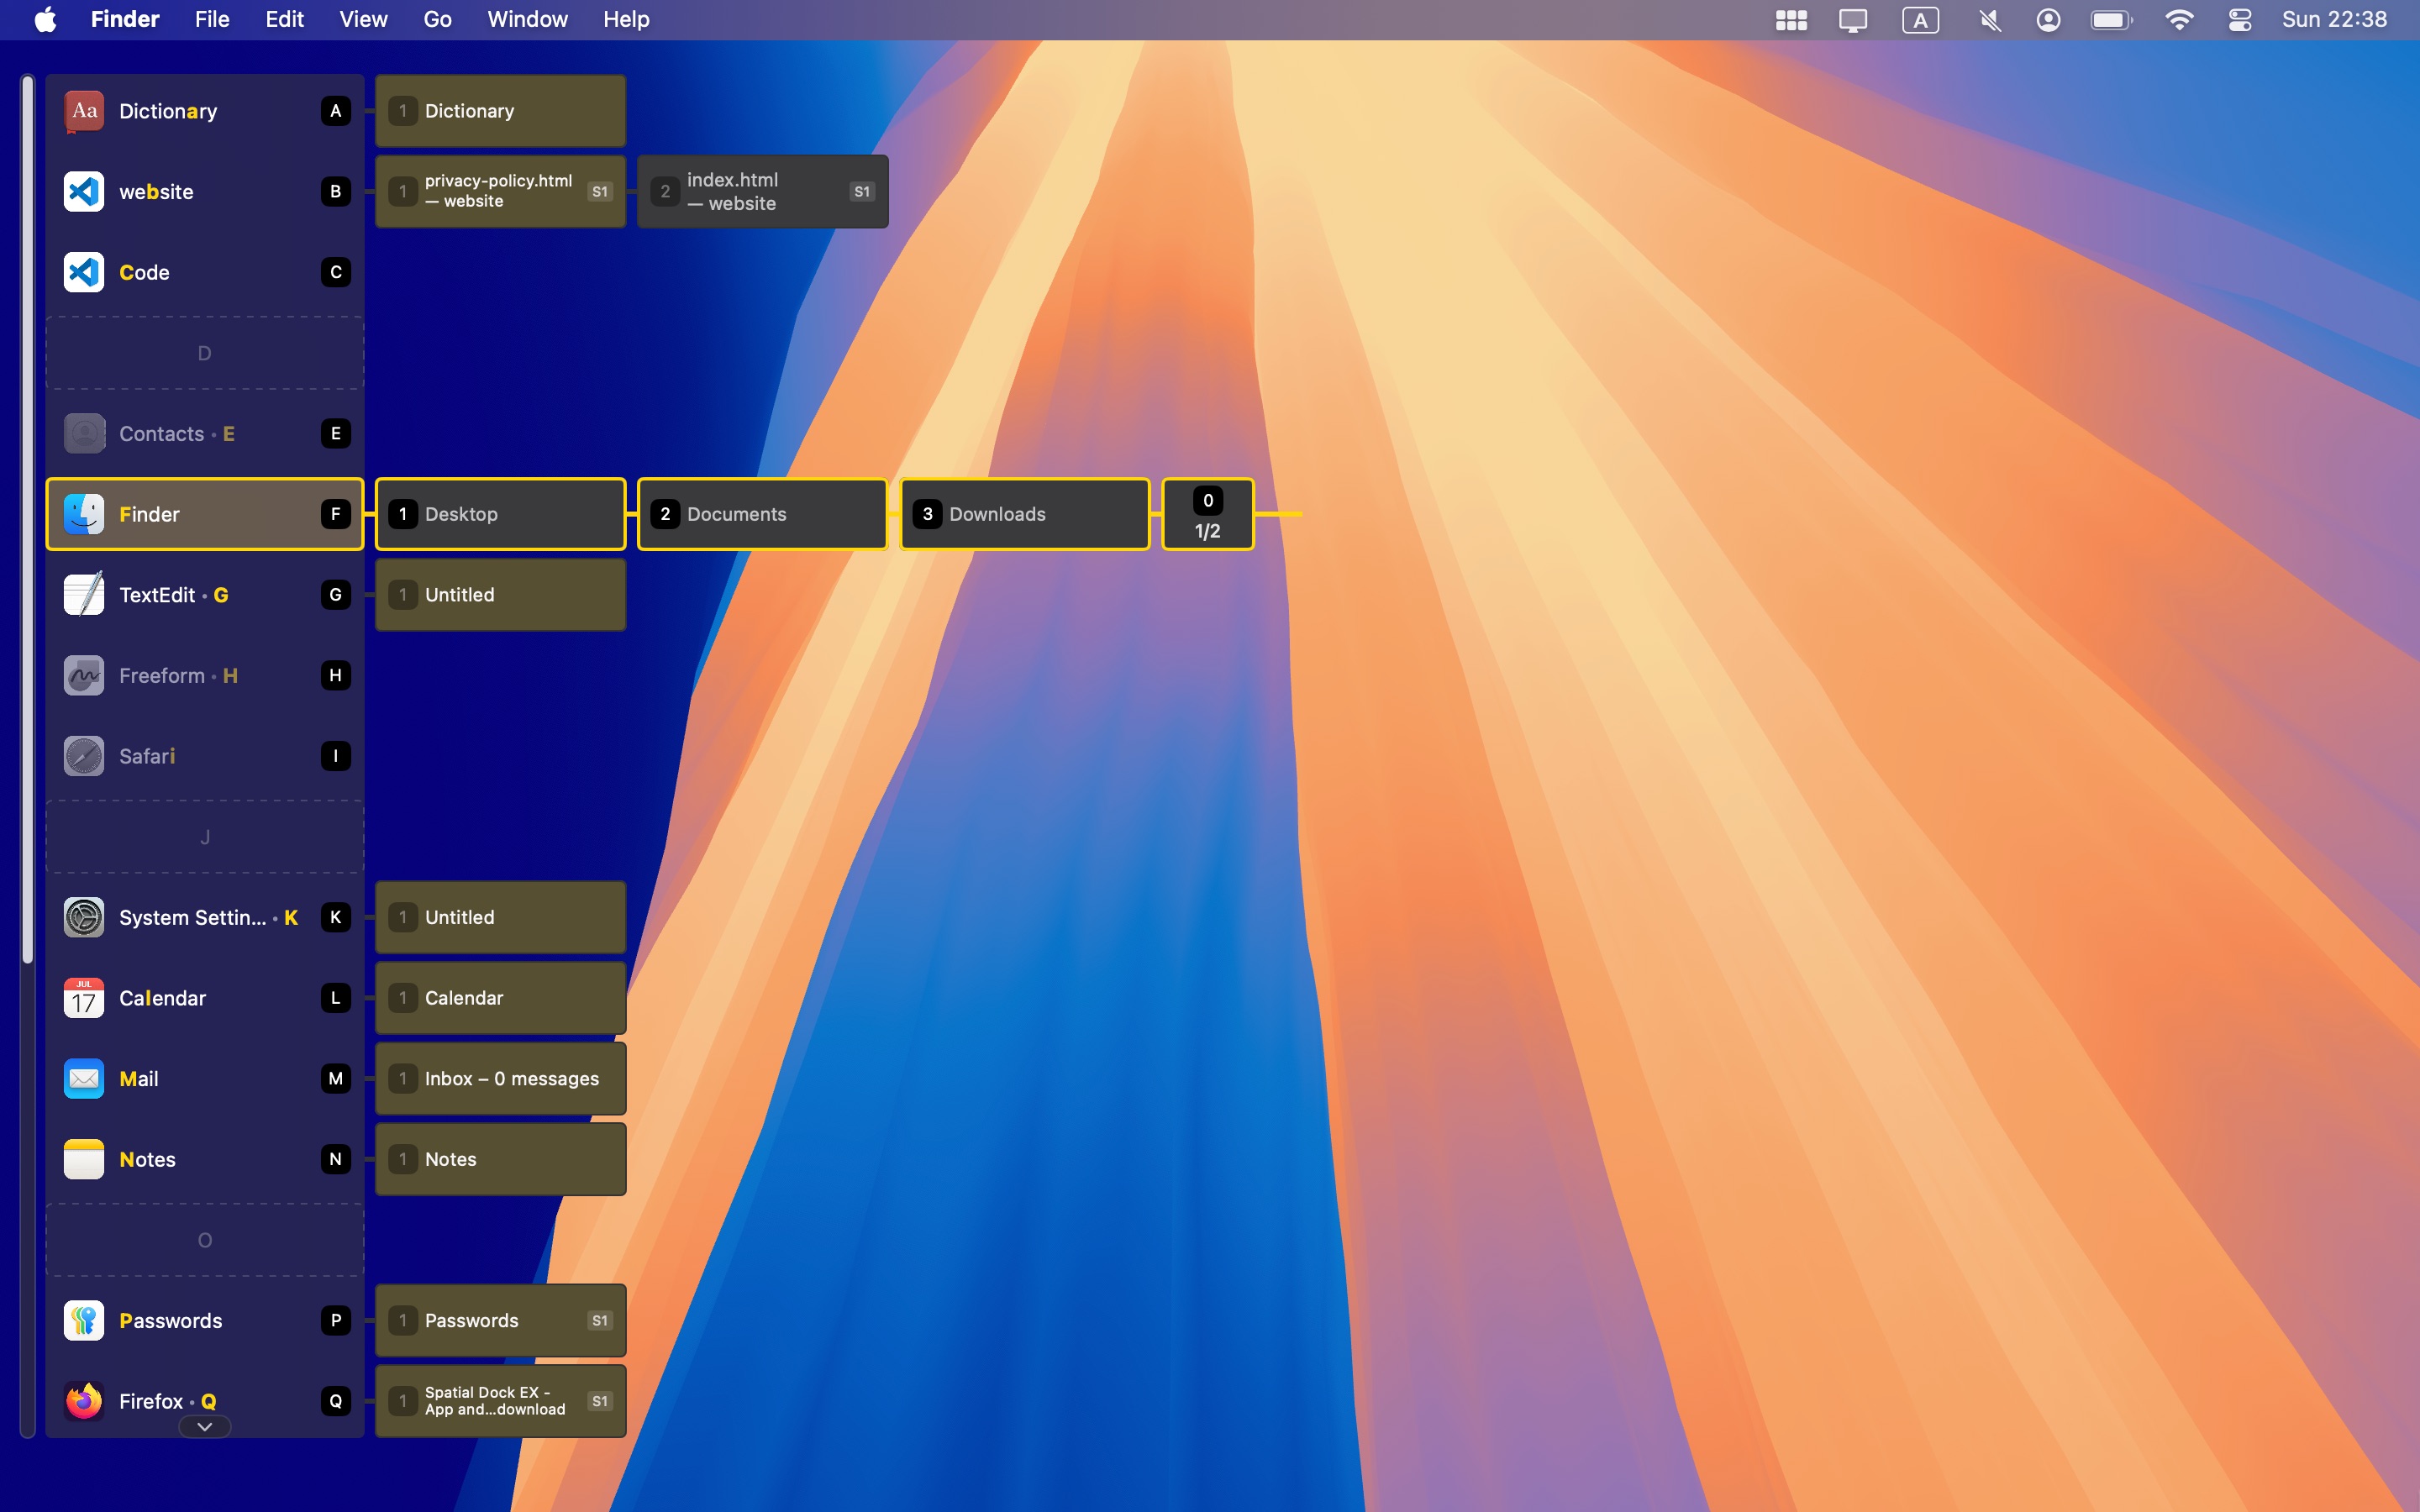2420x1512 pixels.
Task: Click the 1/2 page indicator for Finder windows
Action: tap(1208, 514)
